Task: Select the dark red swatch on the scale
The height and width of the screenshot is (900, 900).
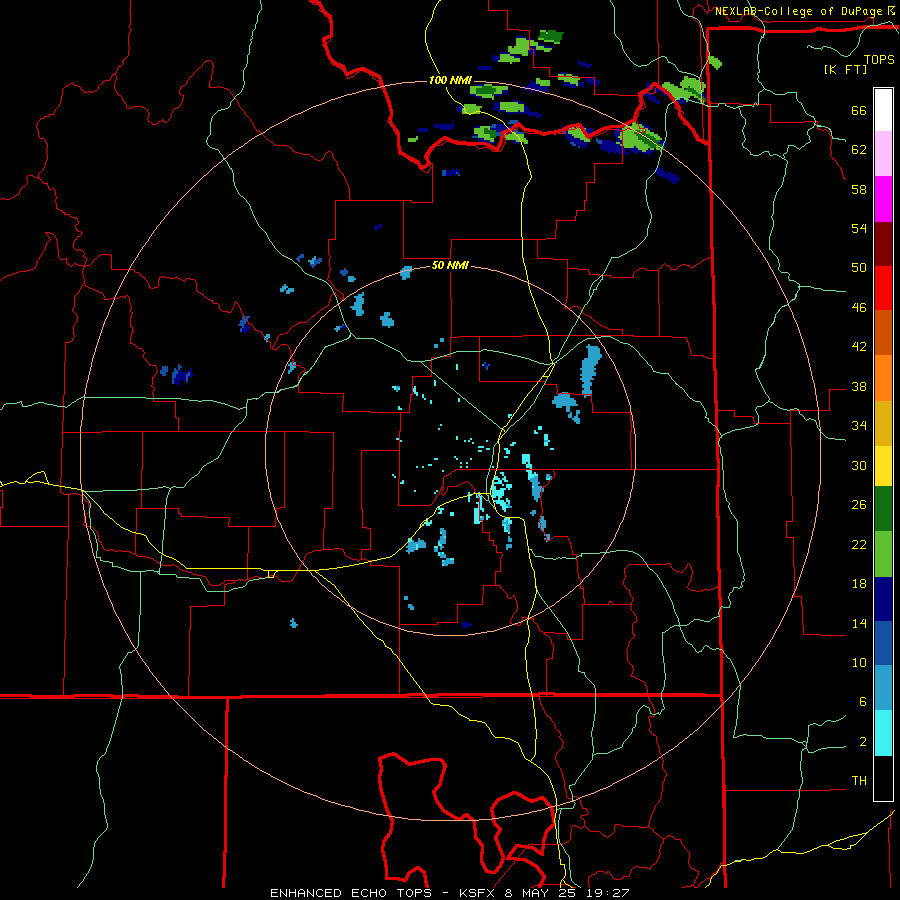Action: tap(883, 244)
